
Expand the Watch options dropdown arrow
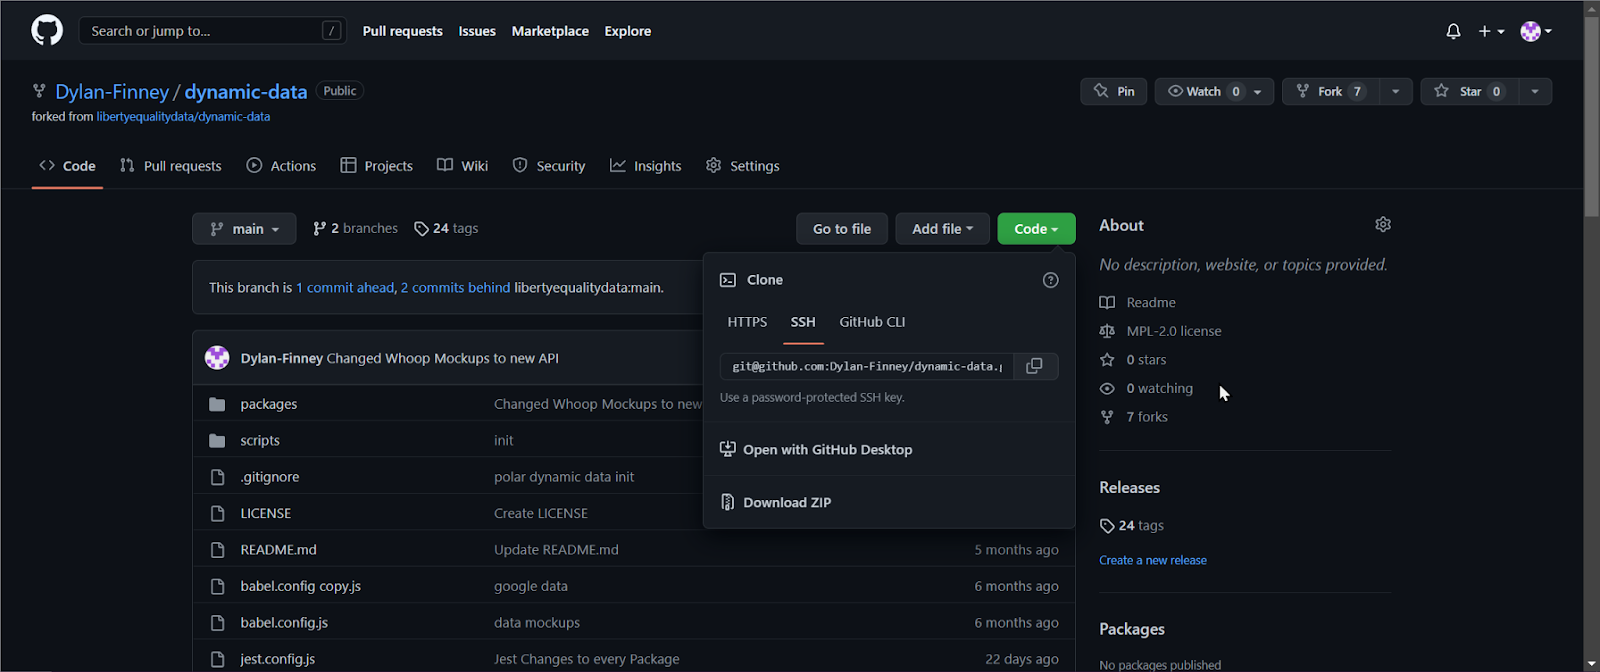tap(1258, 91)
